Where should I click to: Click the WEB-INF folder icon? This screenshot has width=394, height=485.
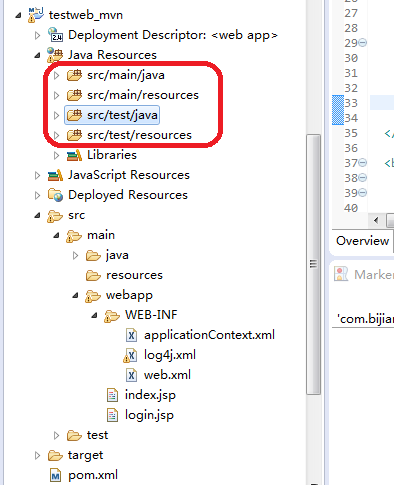point(112,316)
